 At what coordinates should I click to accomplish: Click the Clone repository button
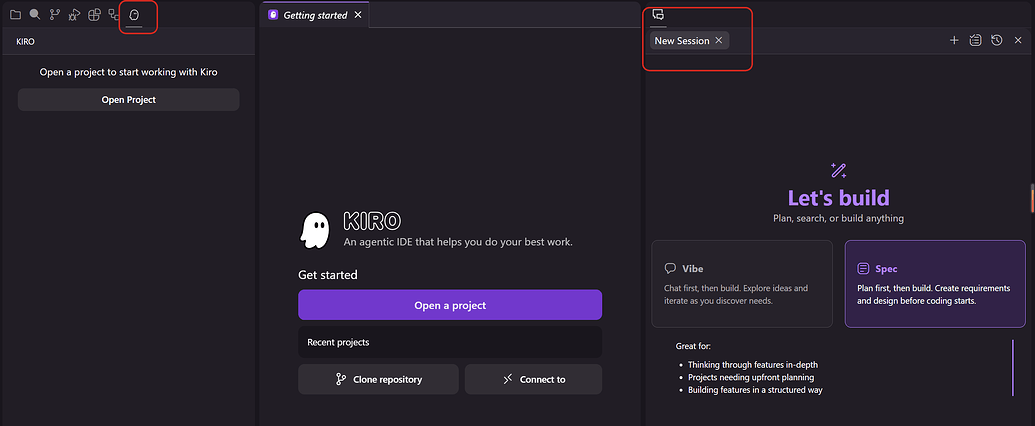[x=378, y=379]
